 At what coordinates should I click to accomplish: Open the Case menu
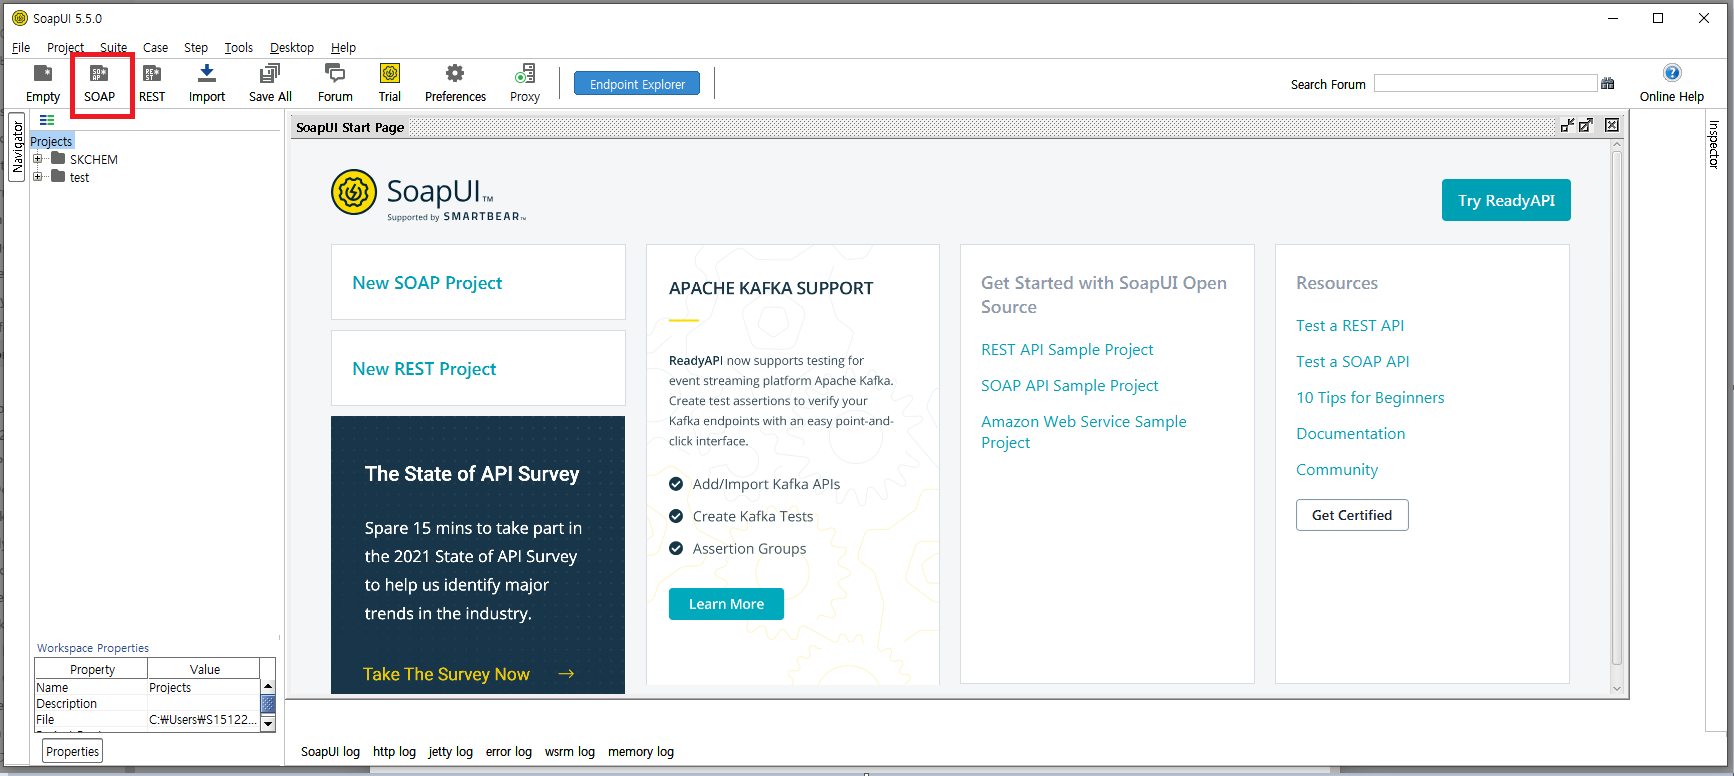[155, 47]
